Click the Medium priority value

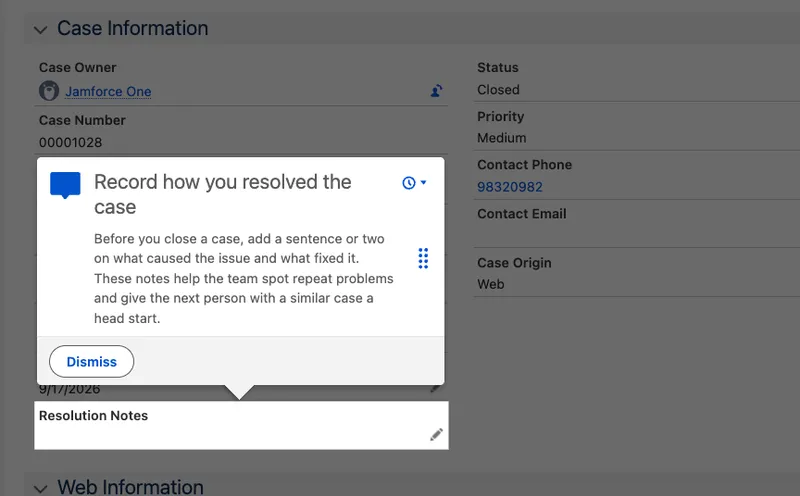pyautogui.click(x=502, y=138)
